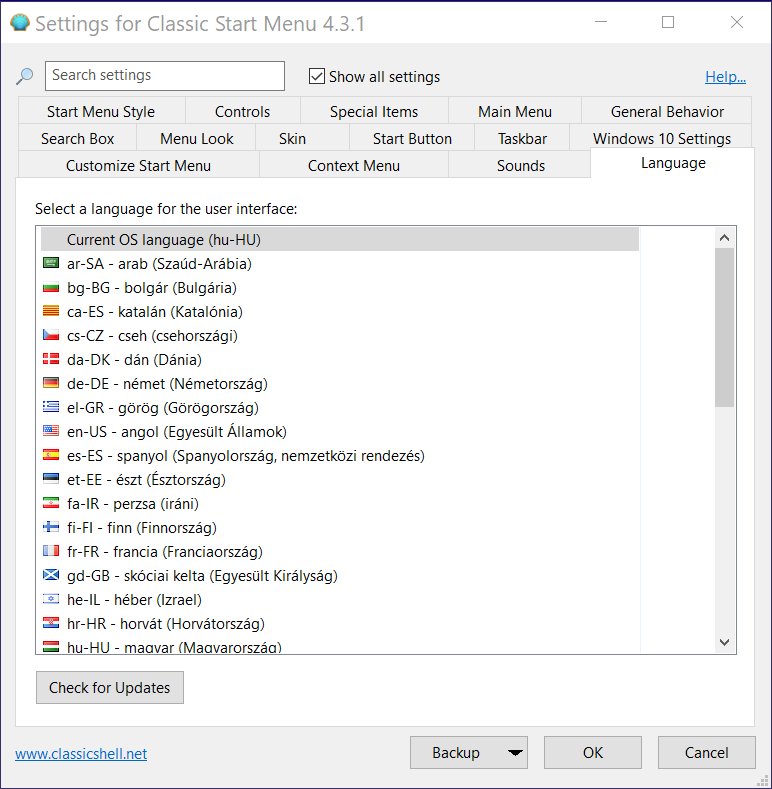Open www.classicshell.net link
The image size is (772, 789).
[x=81, y=753]
